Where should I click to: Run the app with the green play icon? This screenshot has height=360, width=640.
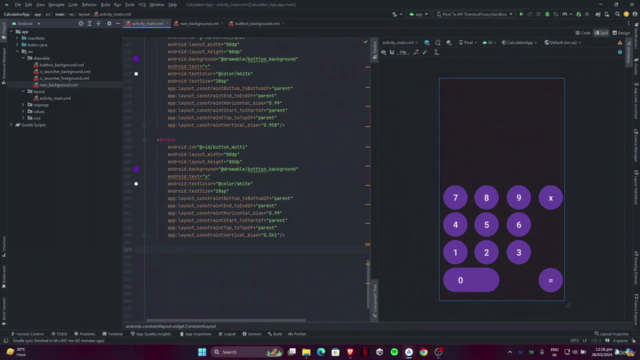click(521, 14)
